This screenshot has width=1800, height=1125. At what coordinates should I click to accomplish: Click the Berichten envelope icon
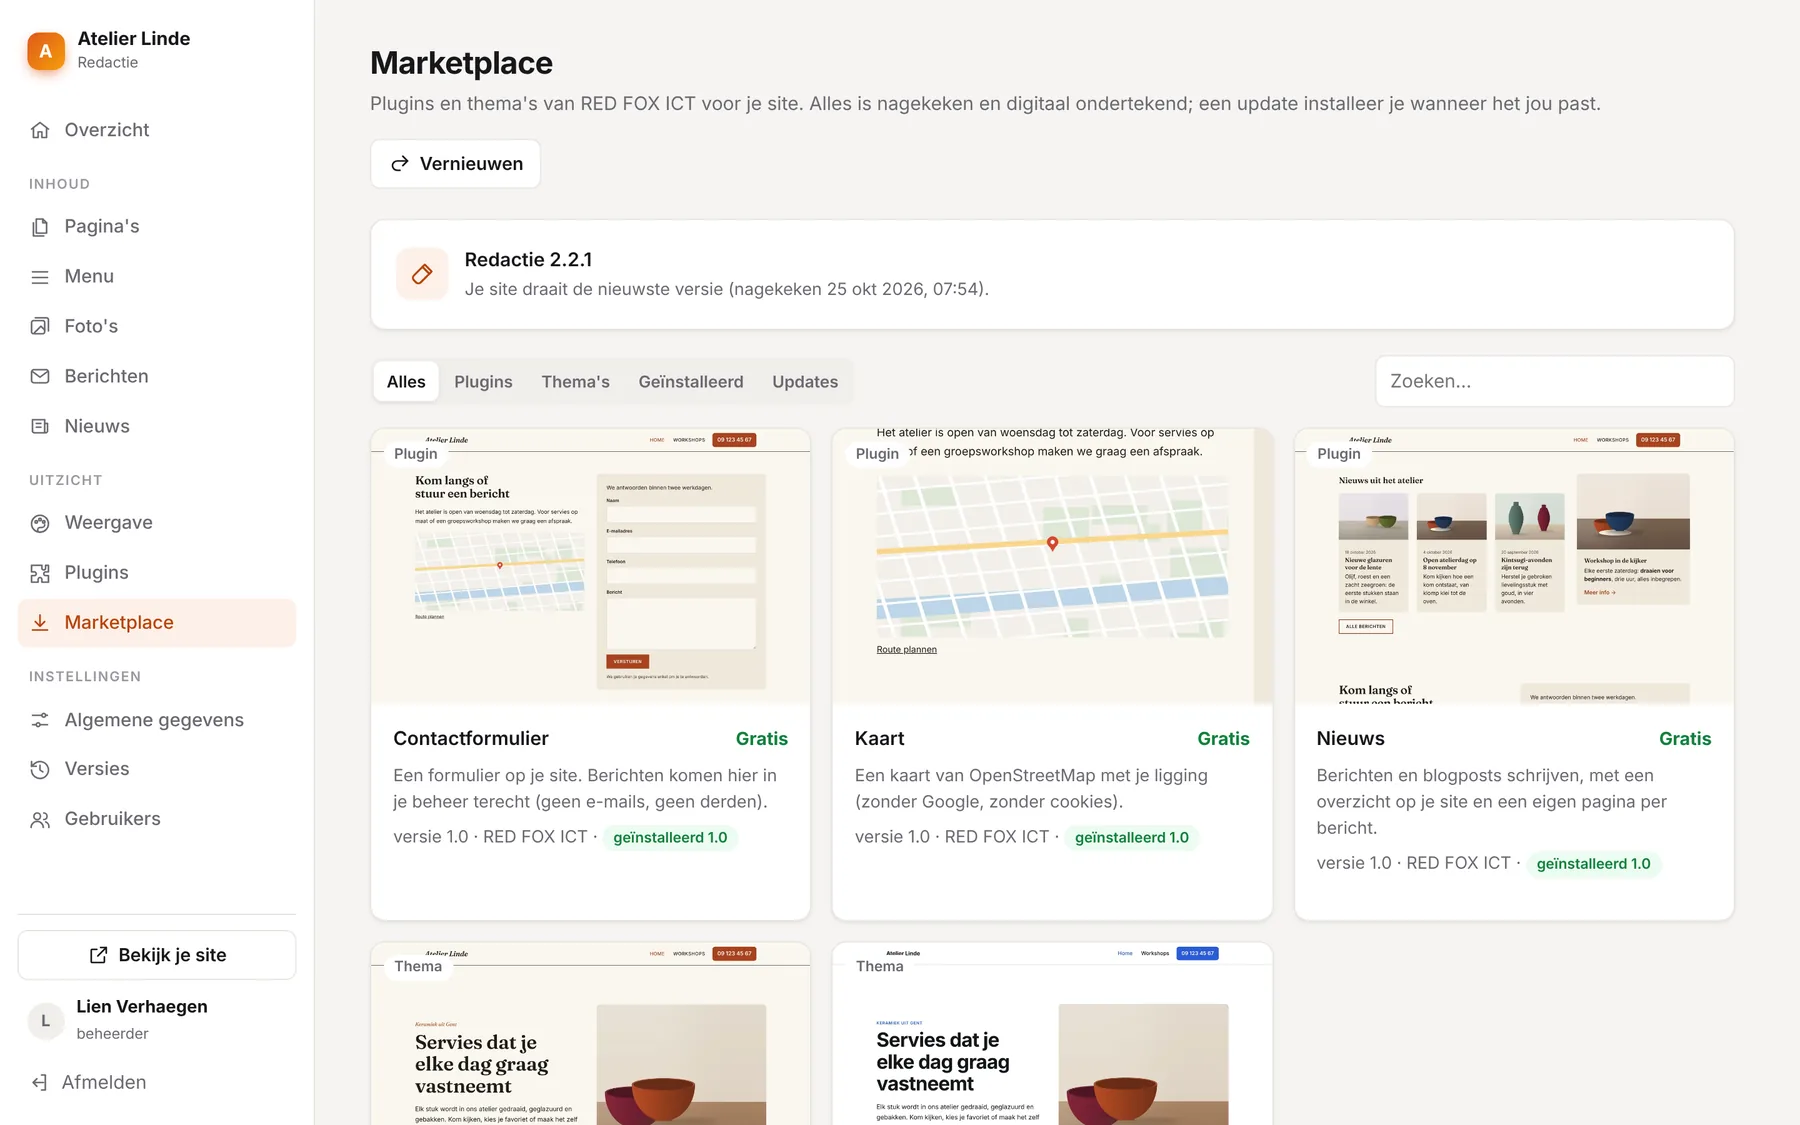pyautogui.click(x=40, y=376)
